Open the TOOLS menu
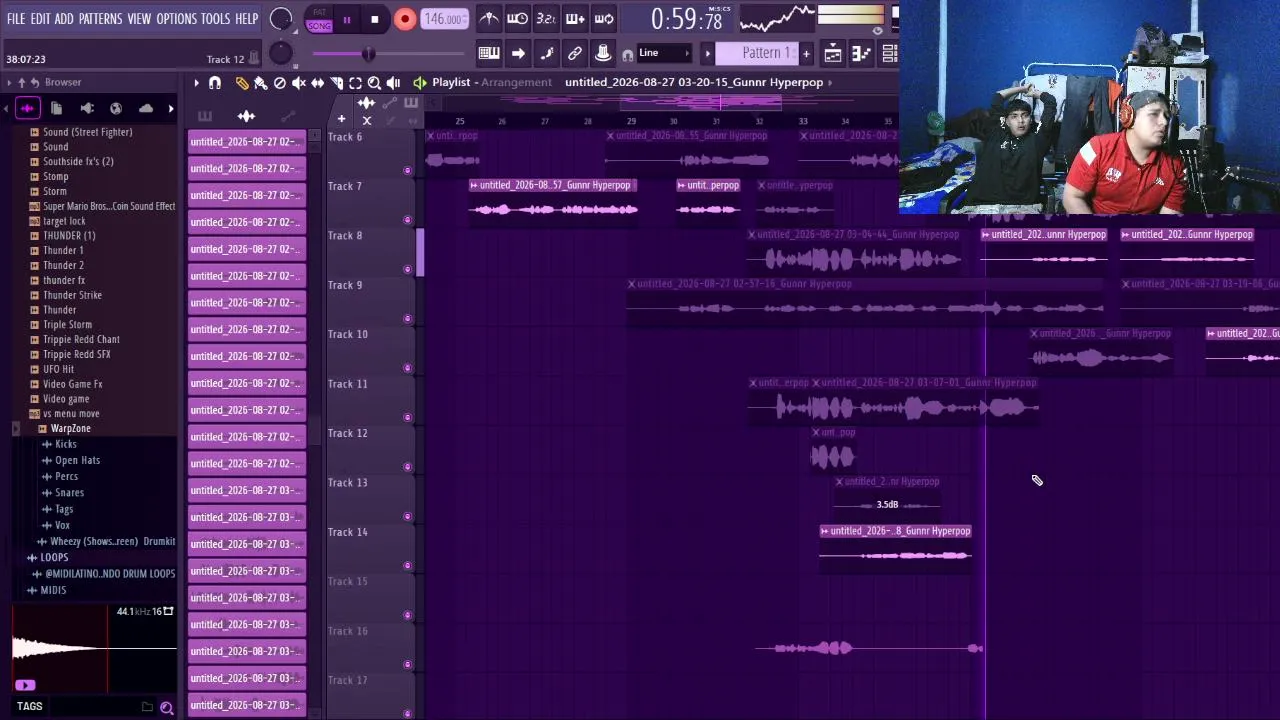Viewport: 1280px width, 720px height. point(215,19)
